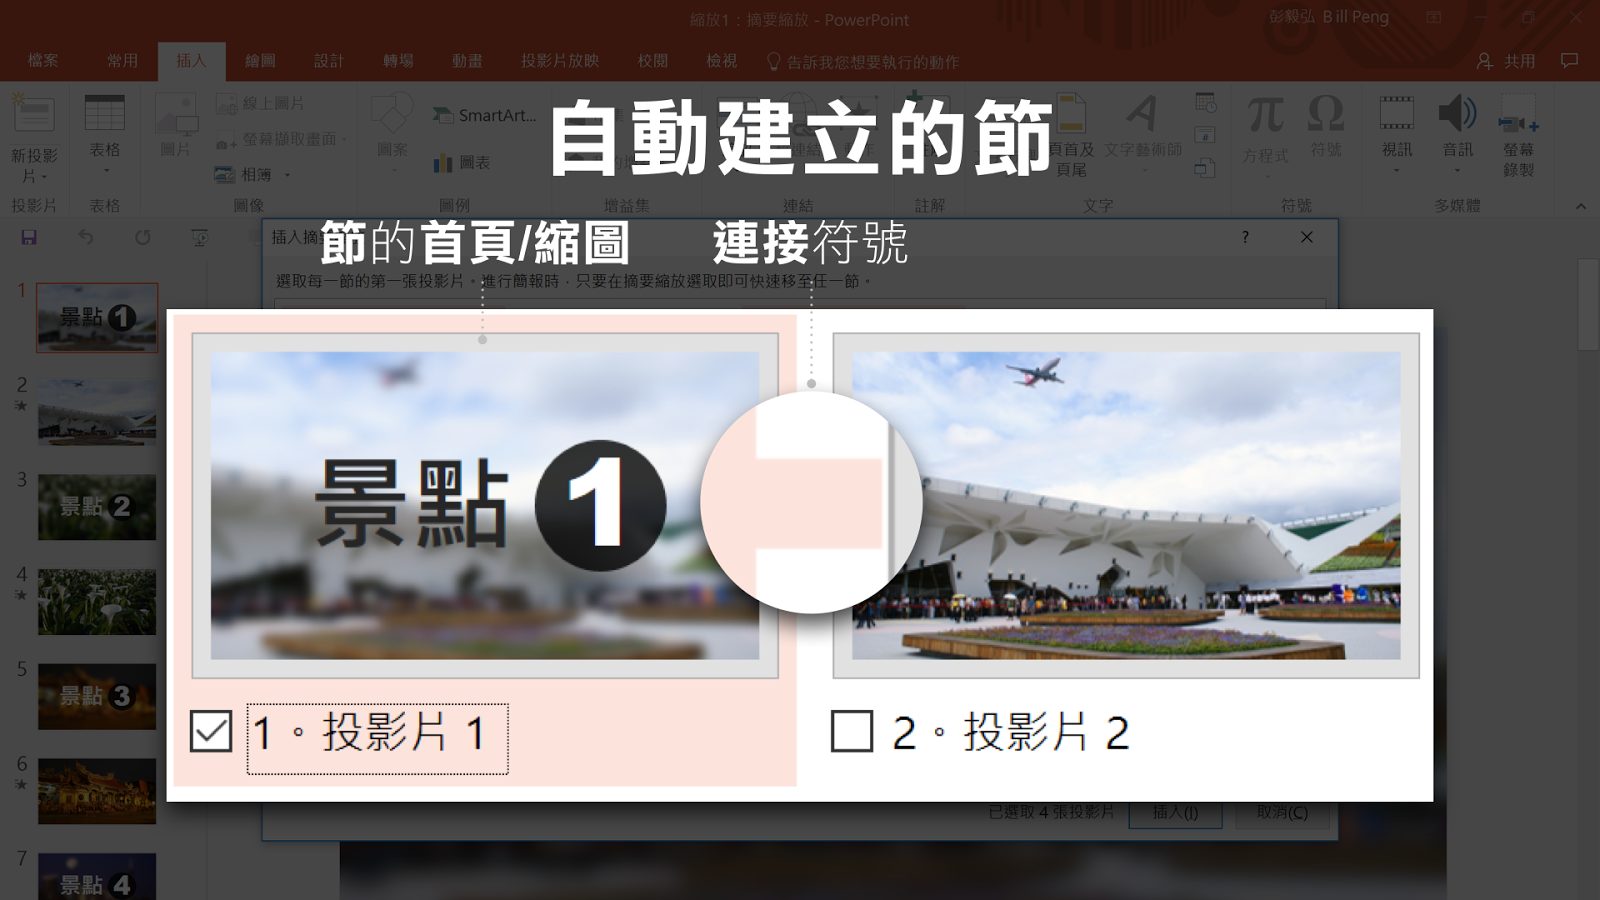Select slide 3 thumbnail 景點 2
This screenshot has width=1600, height=900.
97,507
